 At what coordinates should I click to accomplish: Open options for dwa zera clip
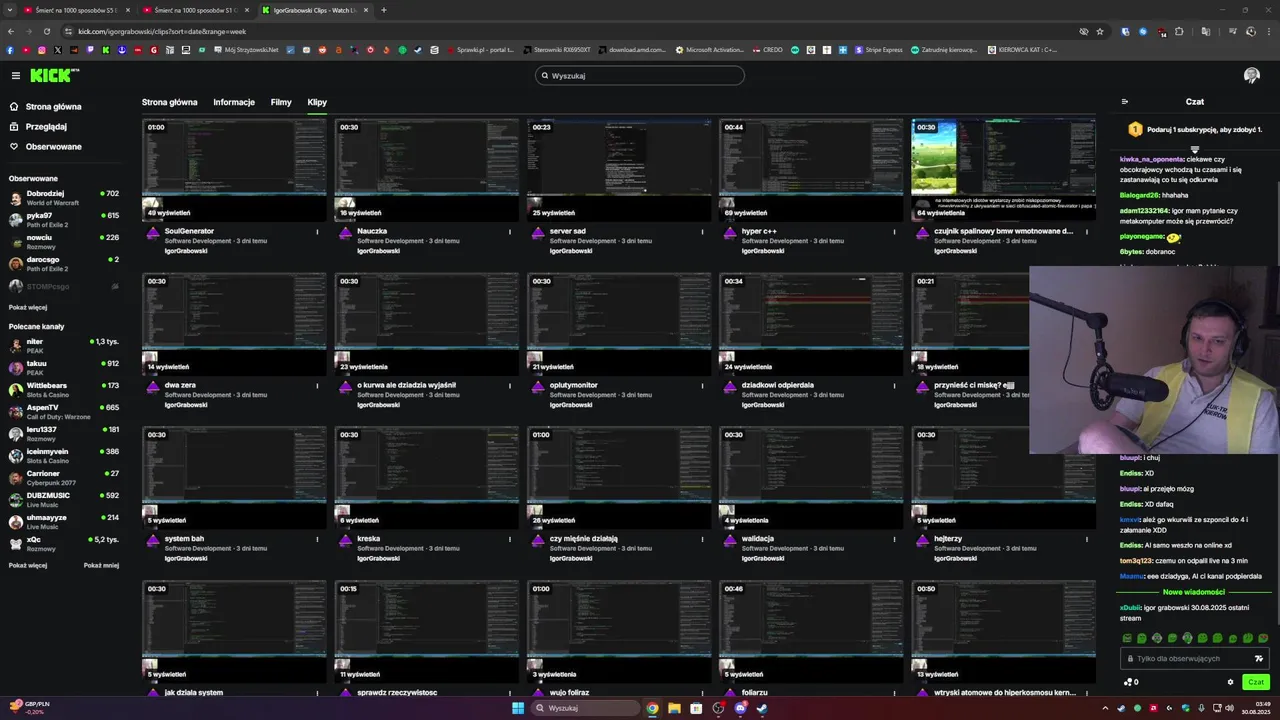[x=317, y=385]
